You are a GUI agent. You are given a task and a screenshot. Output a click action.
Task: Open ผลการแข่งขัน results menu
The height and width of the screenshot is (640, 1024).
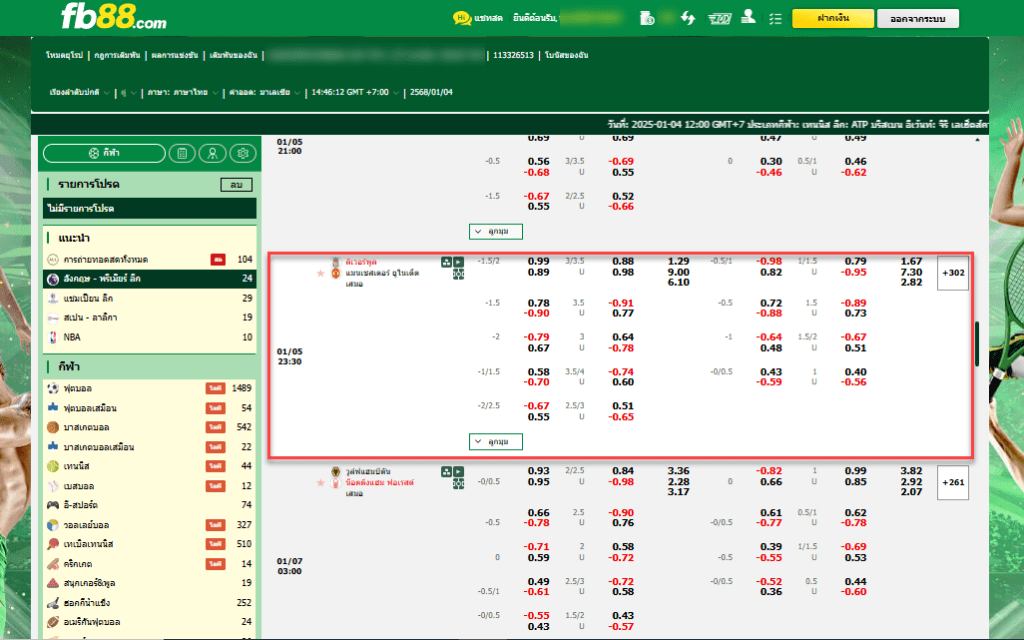point(174,56)
